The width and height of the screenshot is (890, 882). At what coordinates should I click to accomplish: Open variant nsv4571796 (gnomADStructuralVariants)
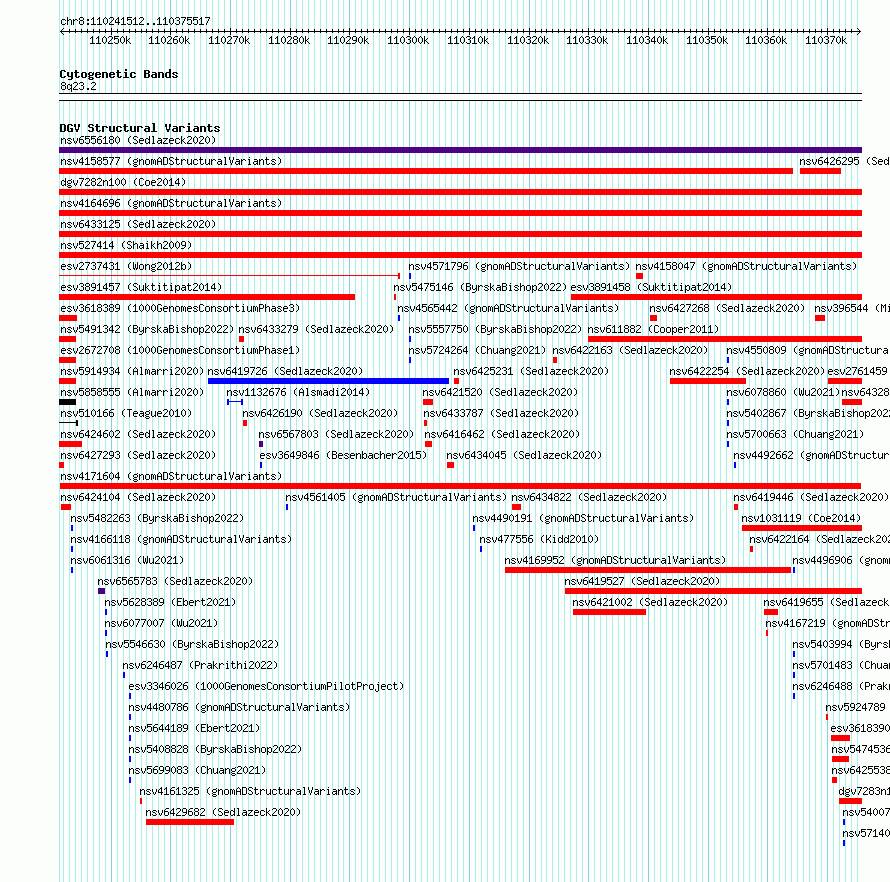coord(519,266)
